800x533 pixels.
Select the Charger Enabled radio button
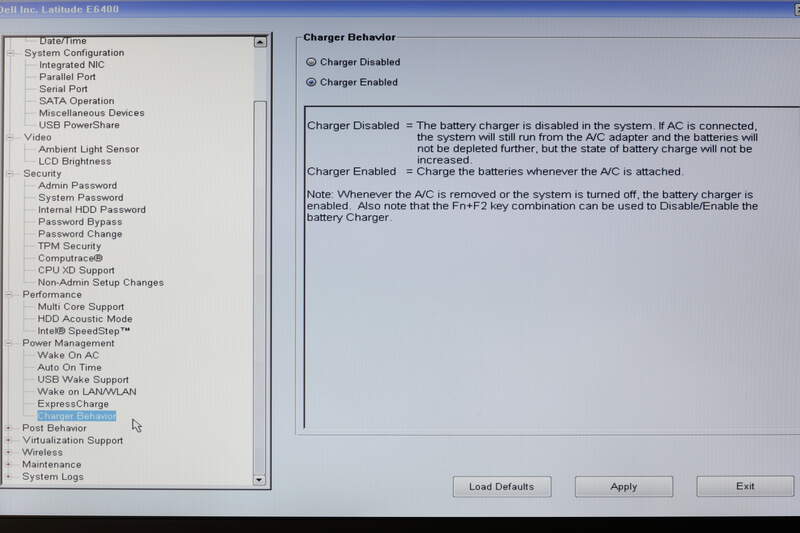[x=311, y=82]
